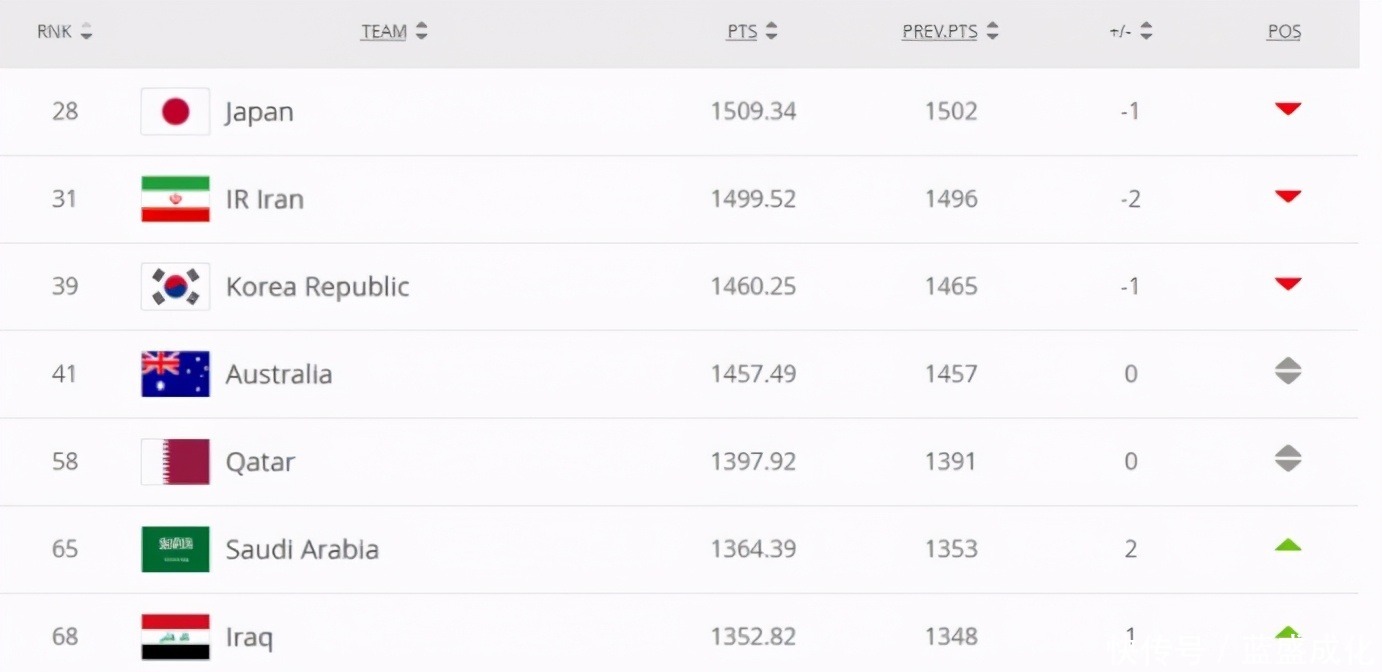Sort table by RNK column arrows
This screenshot has width=1382, height=672.
pos(86,32)
